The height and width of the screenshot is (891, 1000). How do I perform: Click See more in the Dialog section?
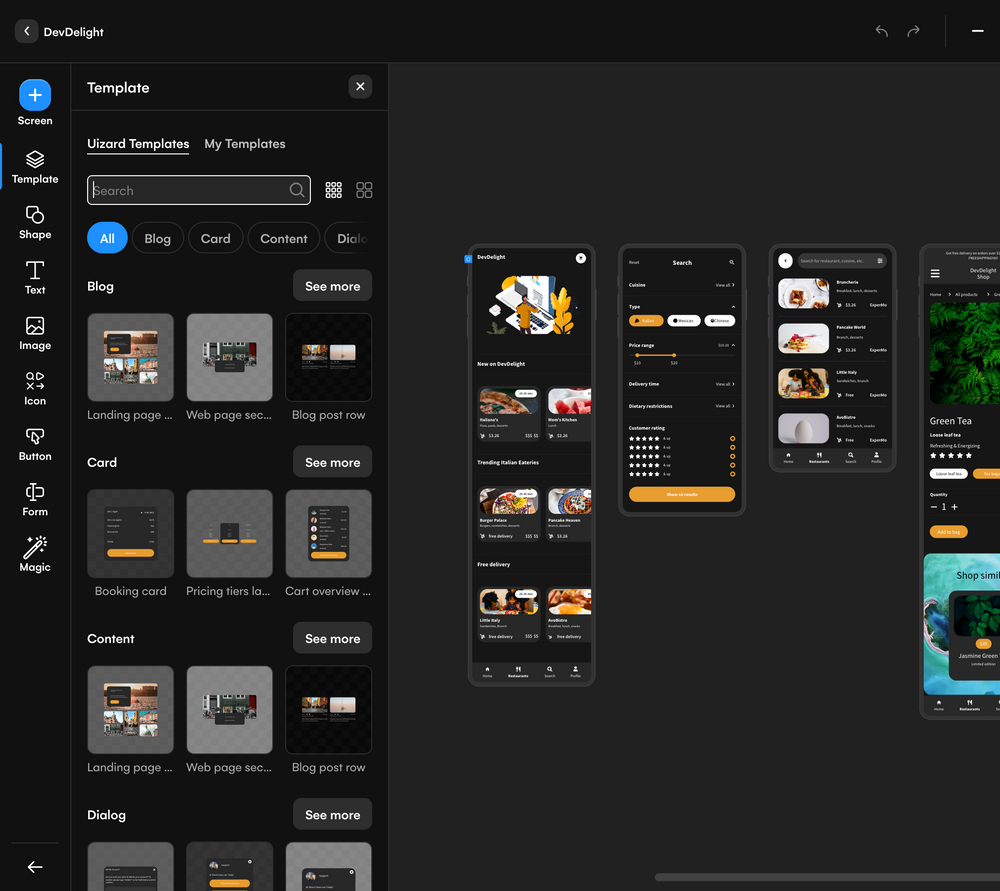(332, 814)
